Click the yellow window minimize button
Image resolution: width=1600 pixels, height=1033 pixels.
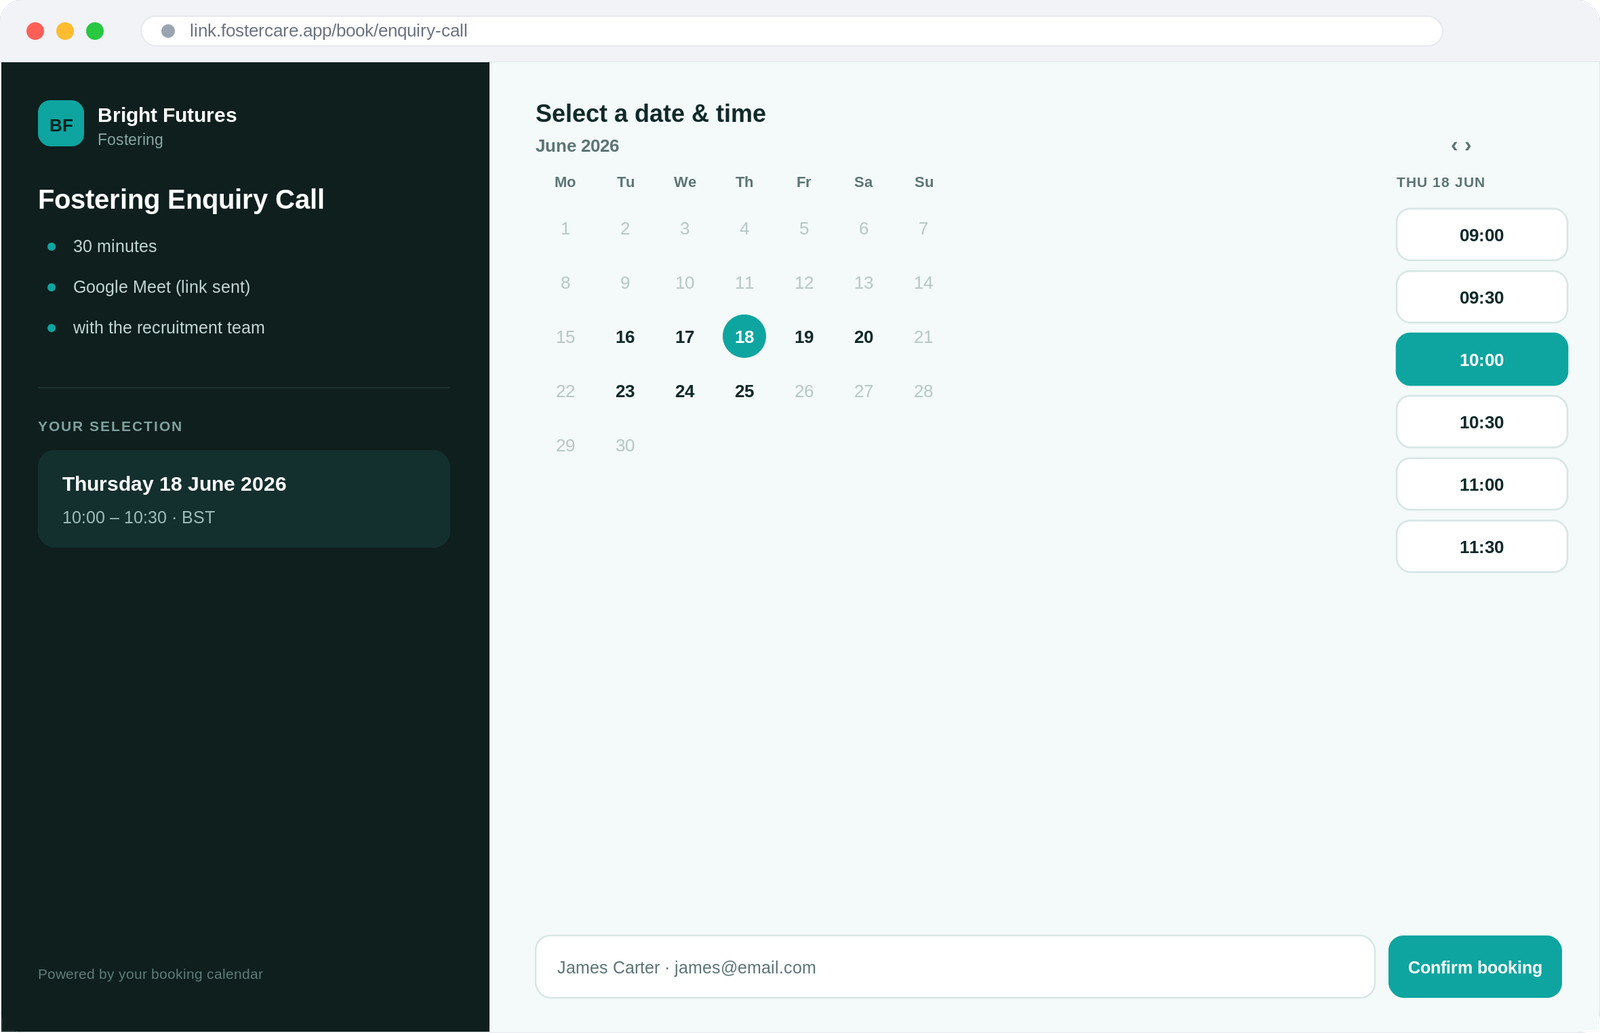(65, 31)
